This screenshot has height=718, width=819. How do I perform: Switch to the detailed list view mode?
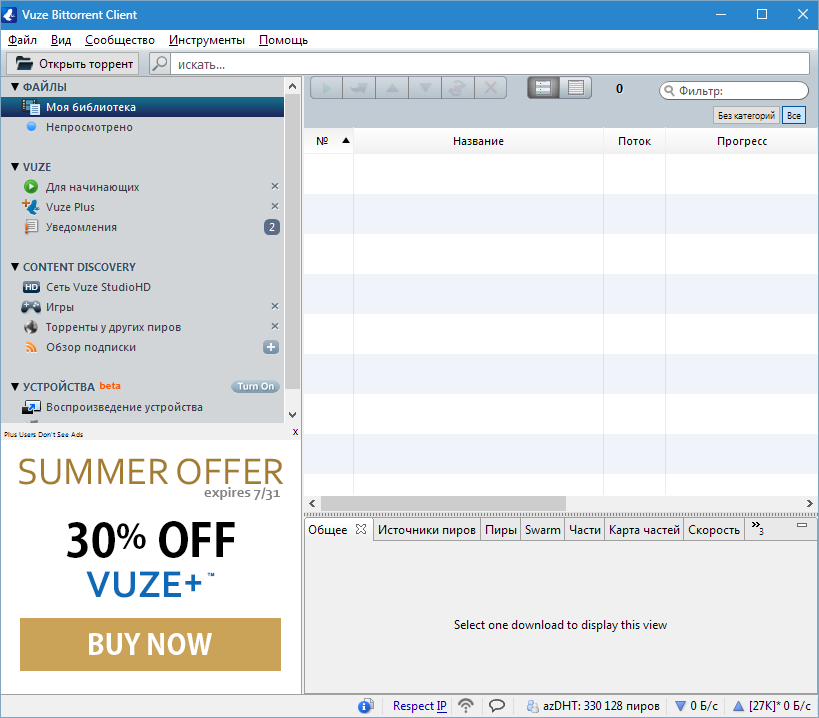click(x=575, y=88)
